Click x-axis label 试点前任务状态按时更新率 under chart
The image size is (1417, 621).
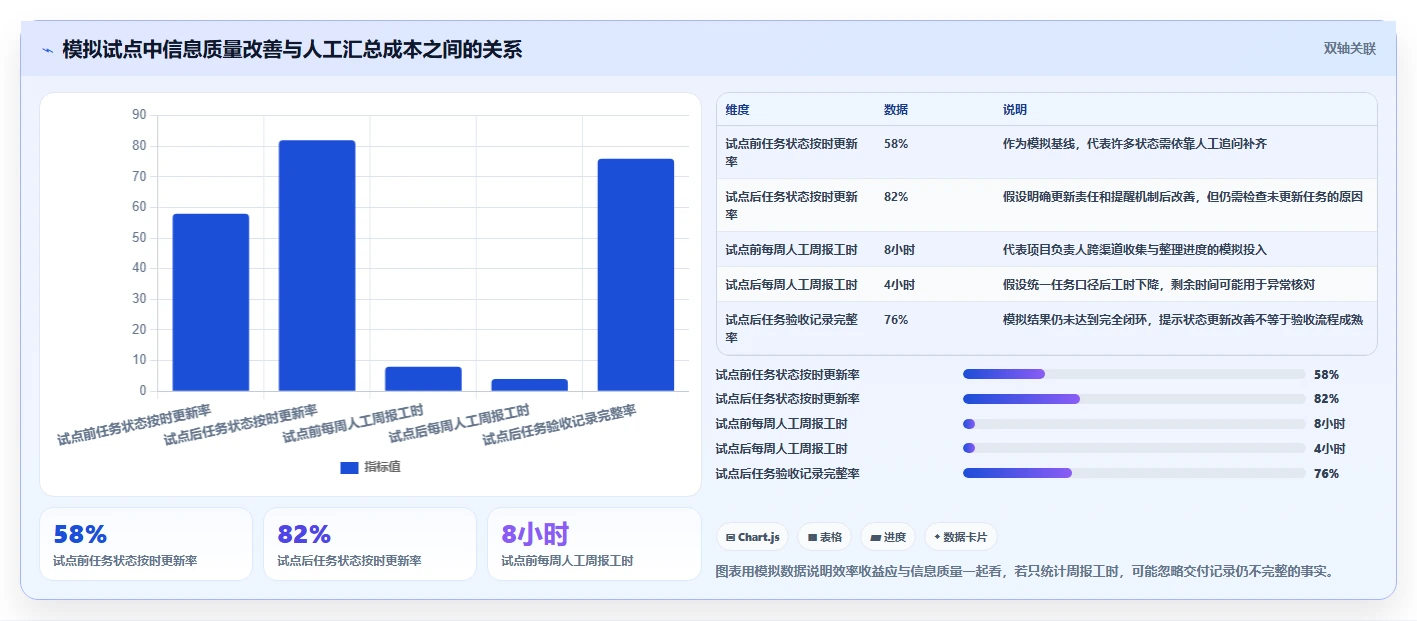[134, 425]
